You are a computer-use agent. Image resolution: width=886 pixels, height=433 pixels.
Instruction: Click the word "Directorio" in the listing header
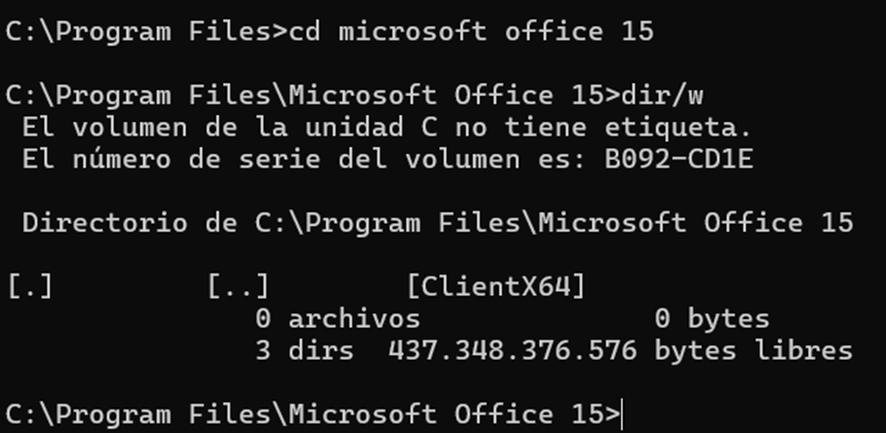click(104, 223)
